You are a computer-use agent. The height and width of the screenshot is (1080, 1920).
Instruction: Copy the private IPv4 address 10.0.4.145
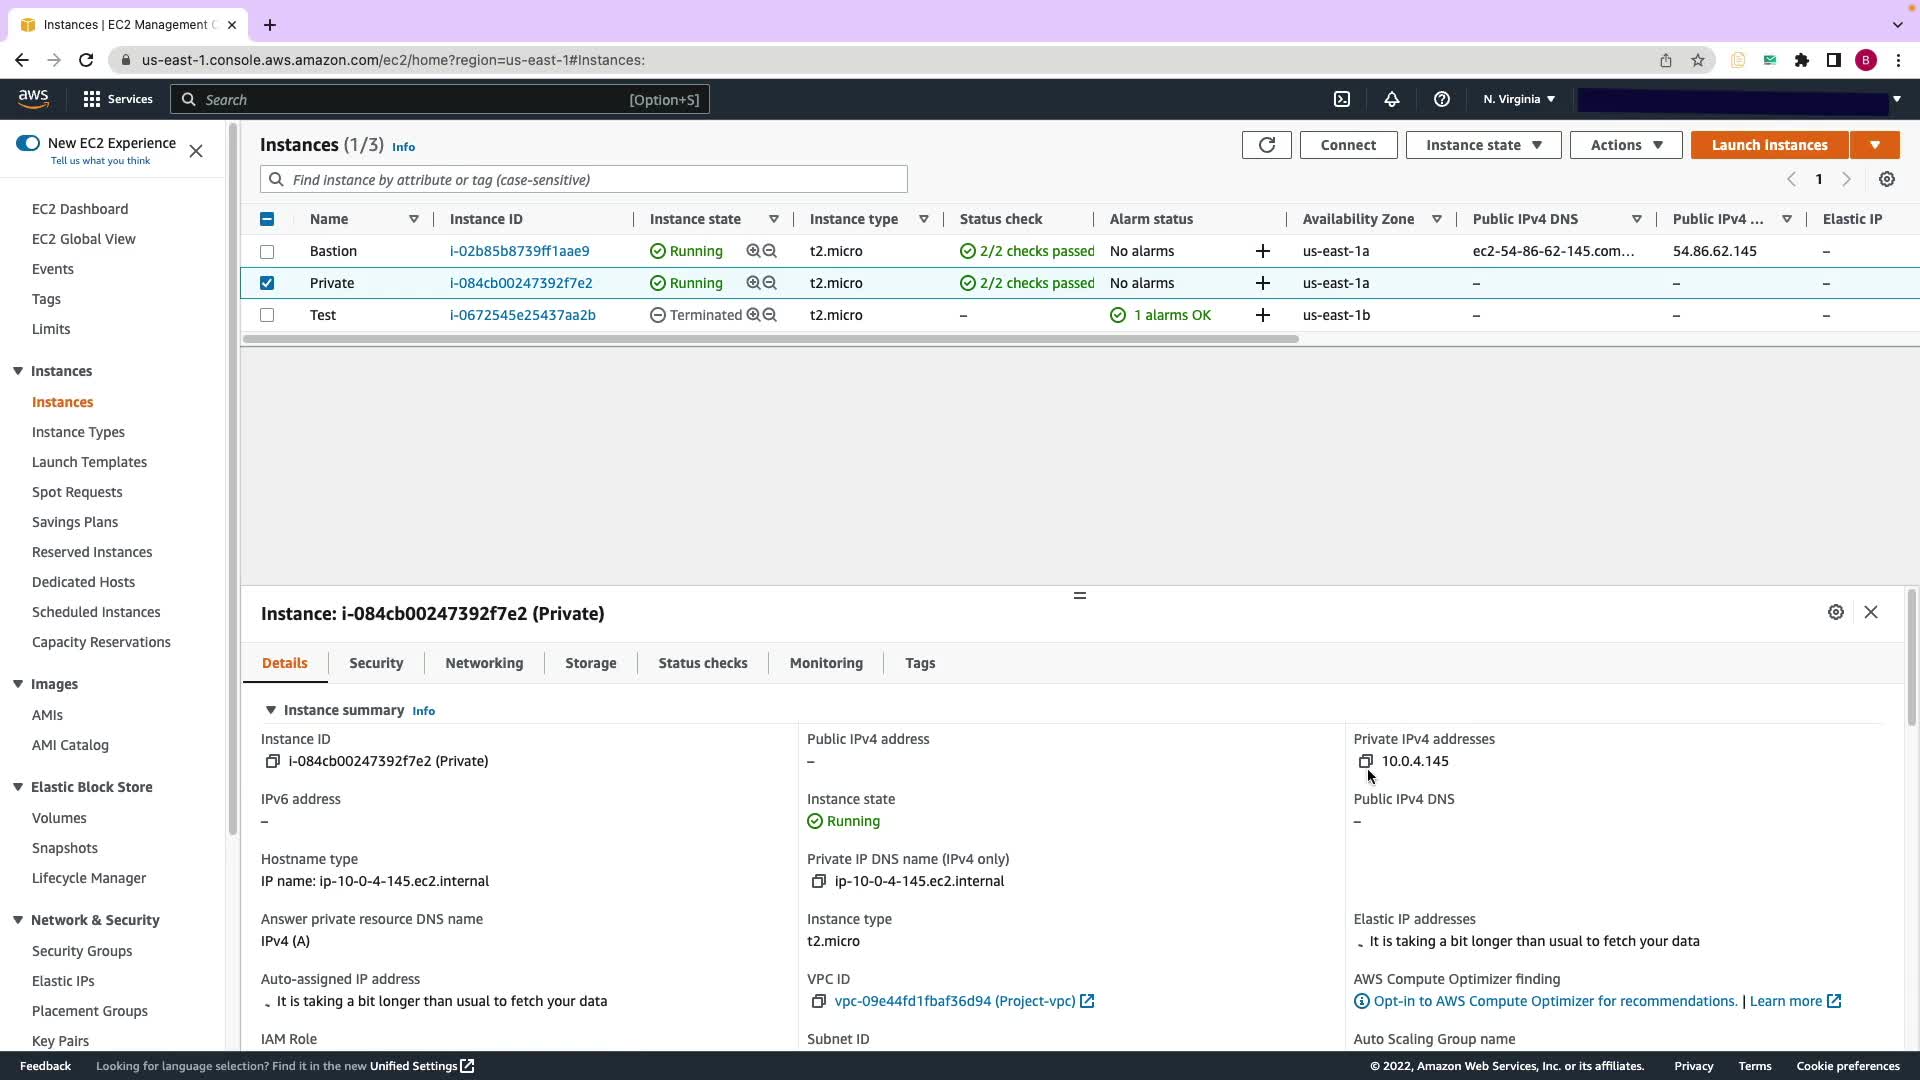[1365, 761]
